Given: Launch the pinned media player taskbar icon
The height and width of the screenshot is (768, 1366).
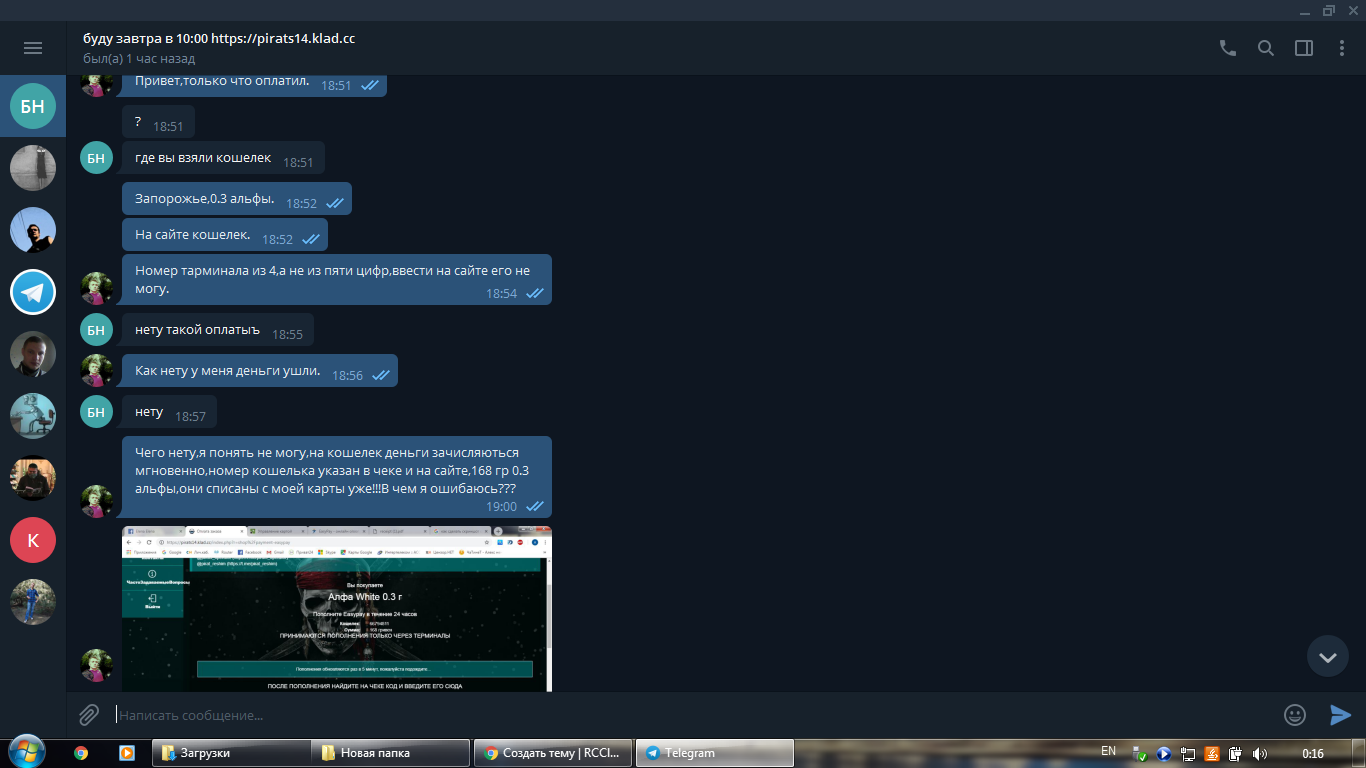Looking at the screenshot, I should pos(126,753).
